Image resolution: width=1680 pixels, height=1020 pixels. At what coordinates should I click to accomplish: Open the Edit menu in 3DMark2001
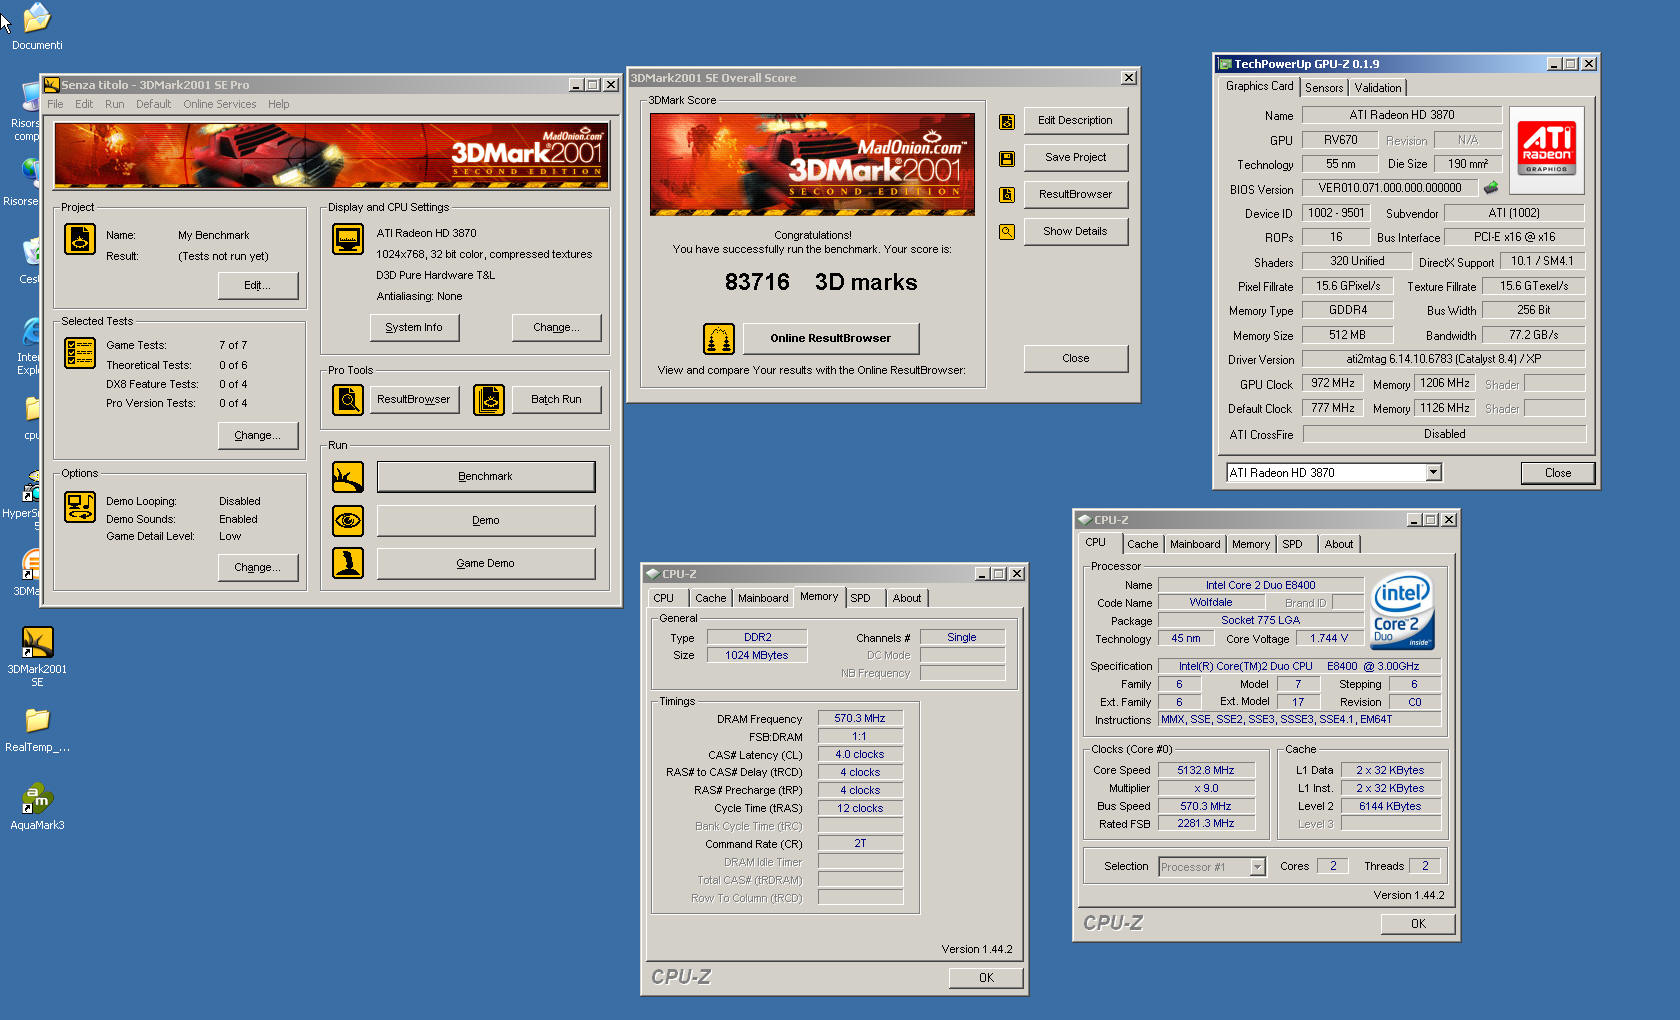[84, 104]
